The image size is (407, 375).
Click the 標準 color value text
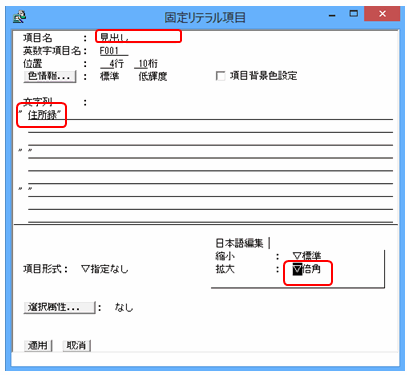(x=110, y=76)
